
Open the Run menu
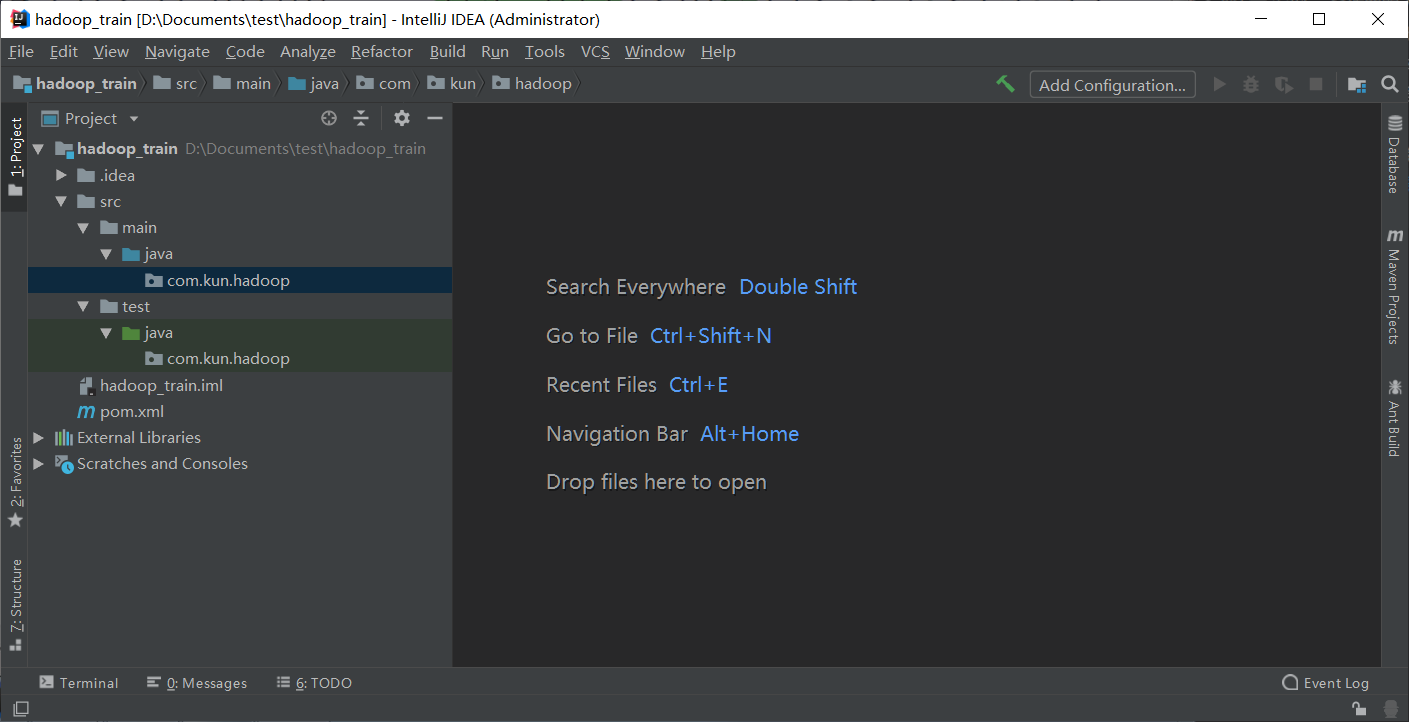(x=495, y=52)
